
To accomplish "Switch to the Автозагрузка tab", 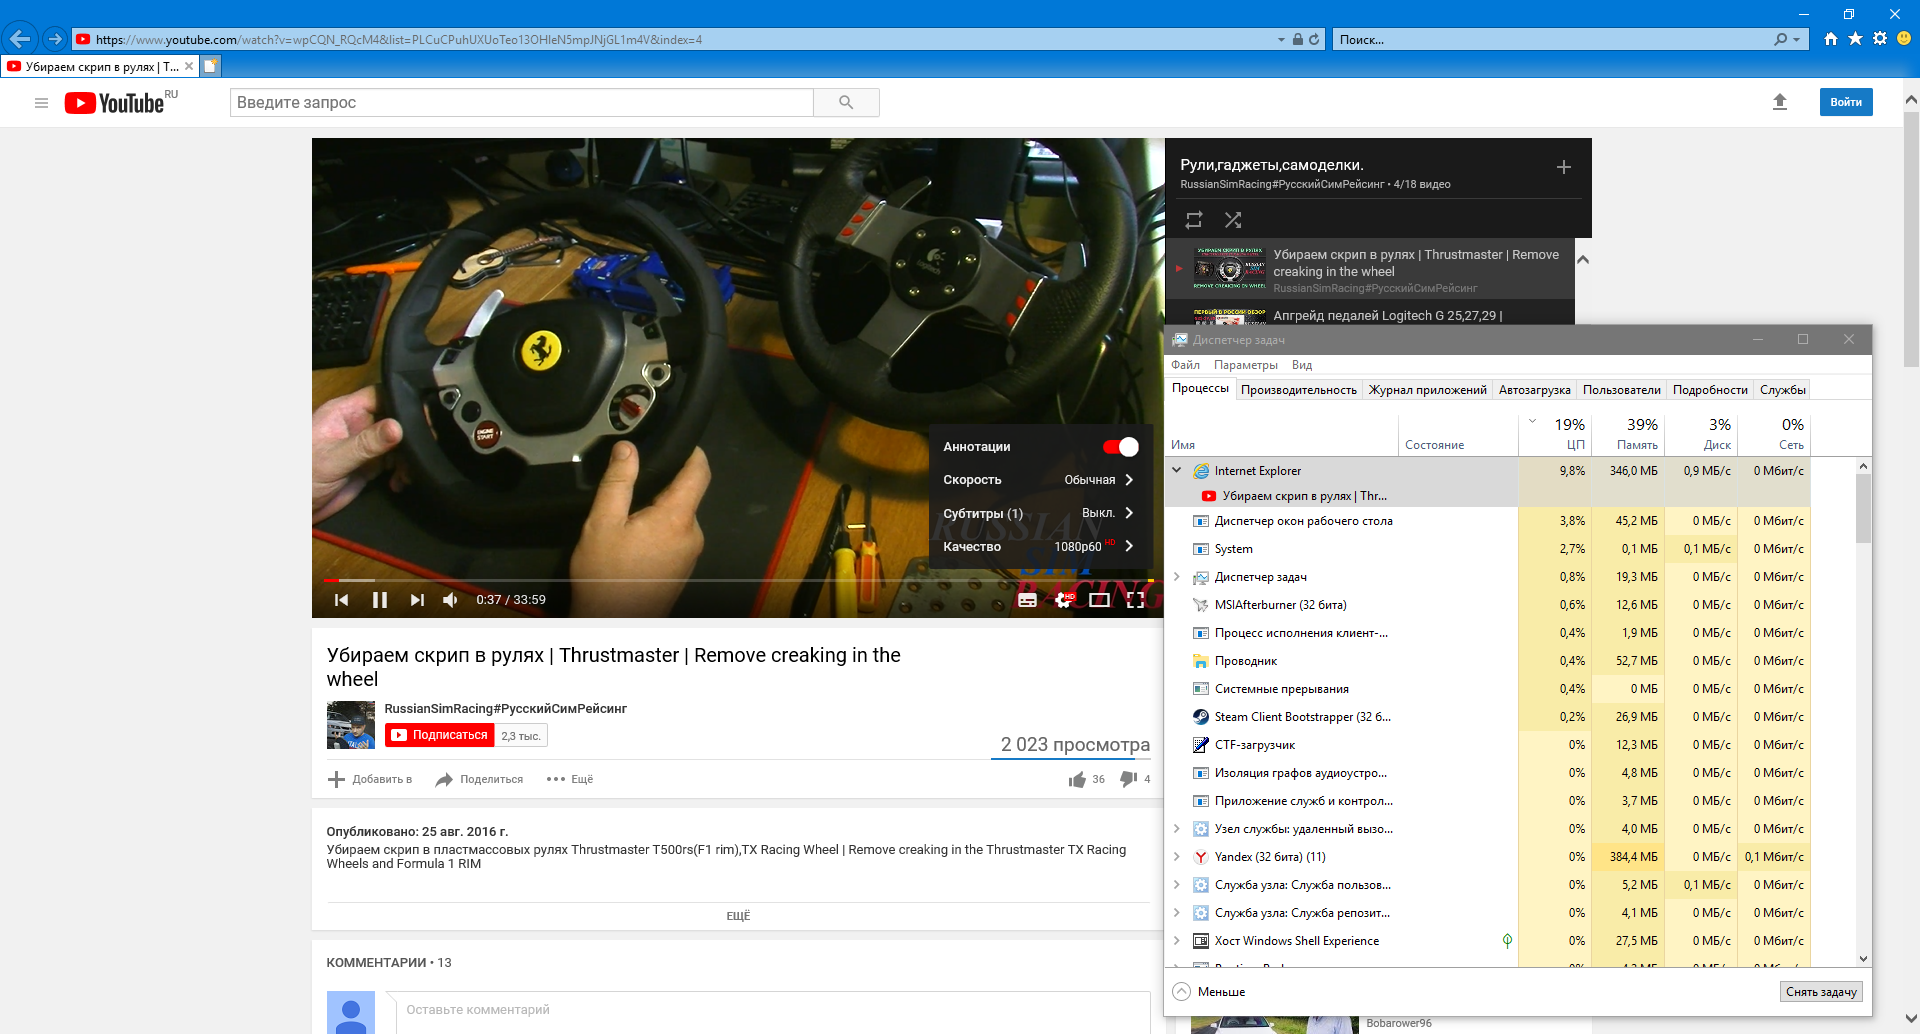I will [1534, 390].
